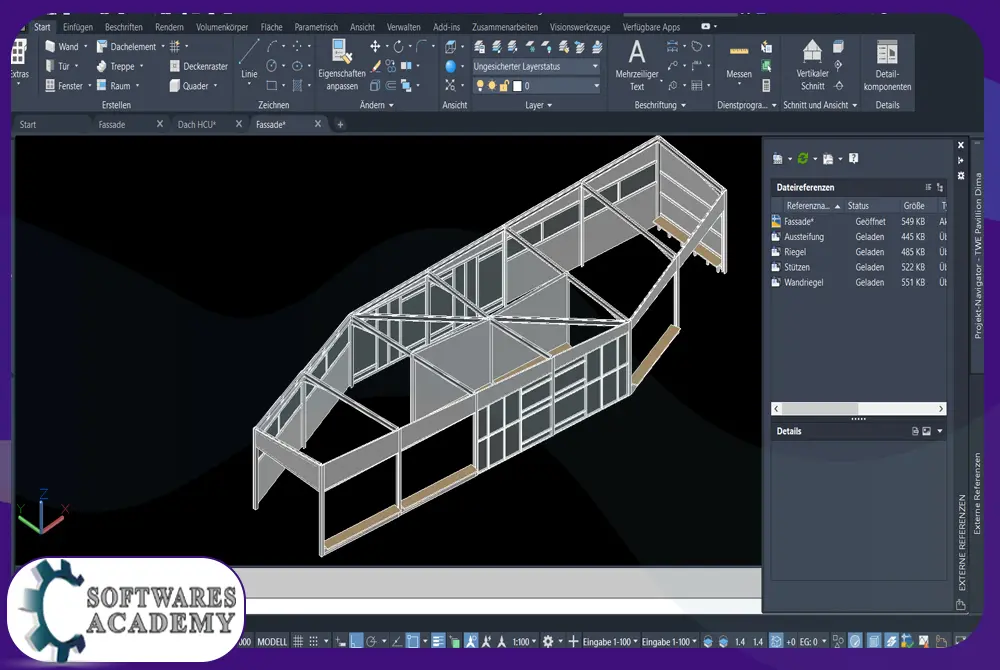Viewport: 1000px width, 670px height.
Task: Open Eigenschaften anpassen match properties
Action: click(x=342, y=65)
